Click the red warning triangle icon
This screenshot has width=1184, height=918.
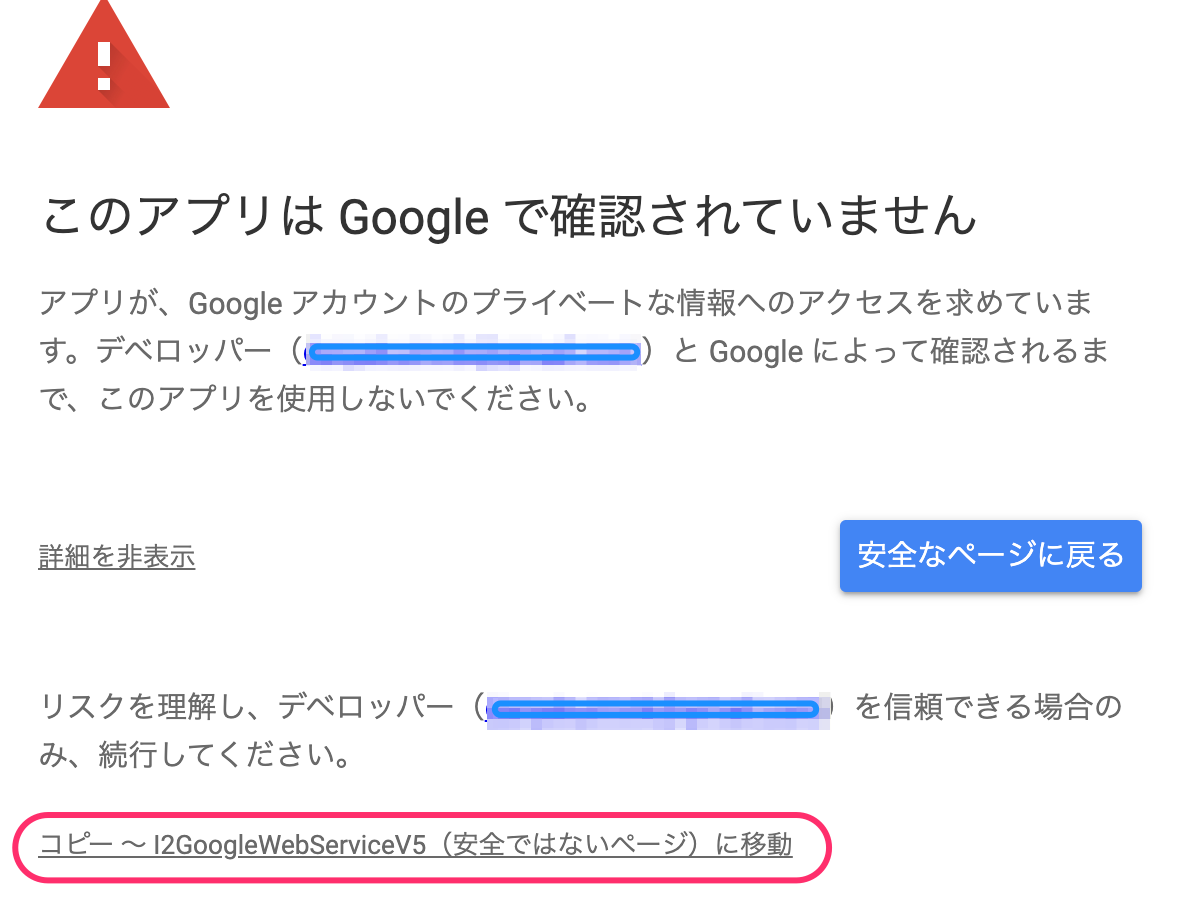pos(103,70)
